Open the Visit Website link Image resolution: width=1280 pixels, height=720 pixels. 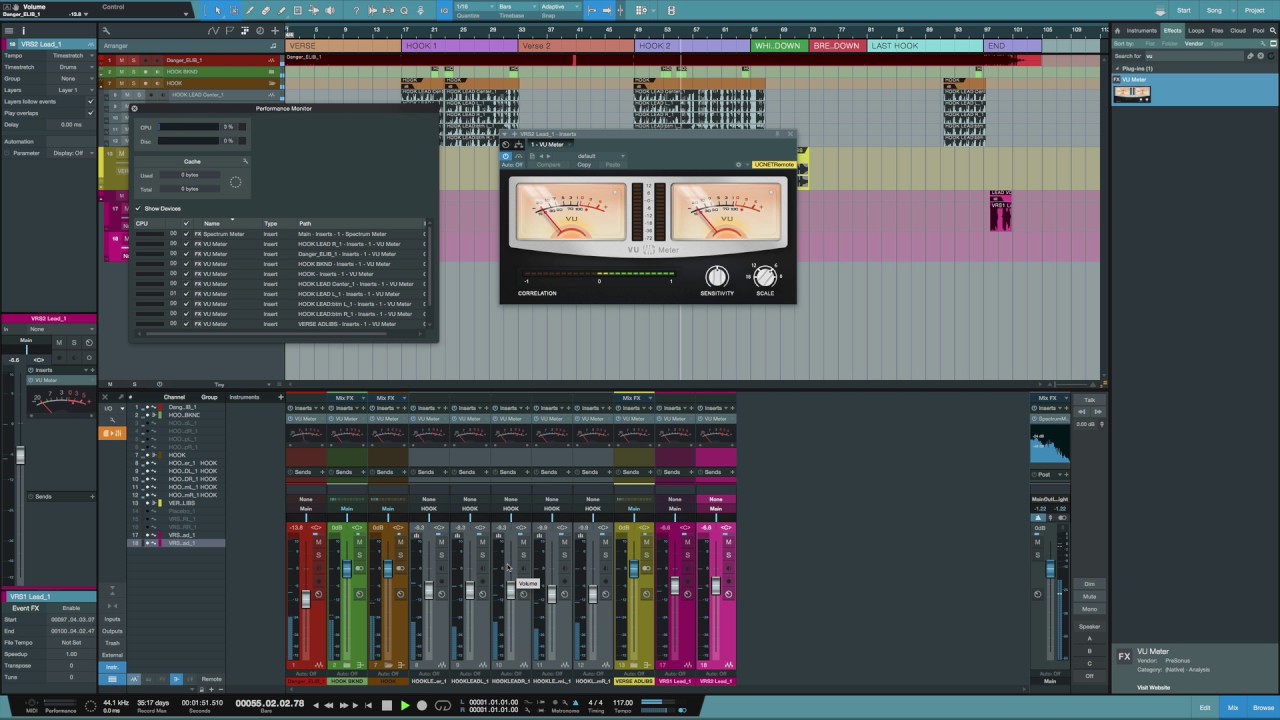pyautogui.click(x=1153, y=687)
